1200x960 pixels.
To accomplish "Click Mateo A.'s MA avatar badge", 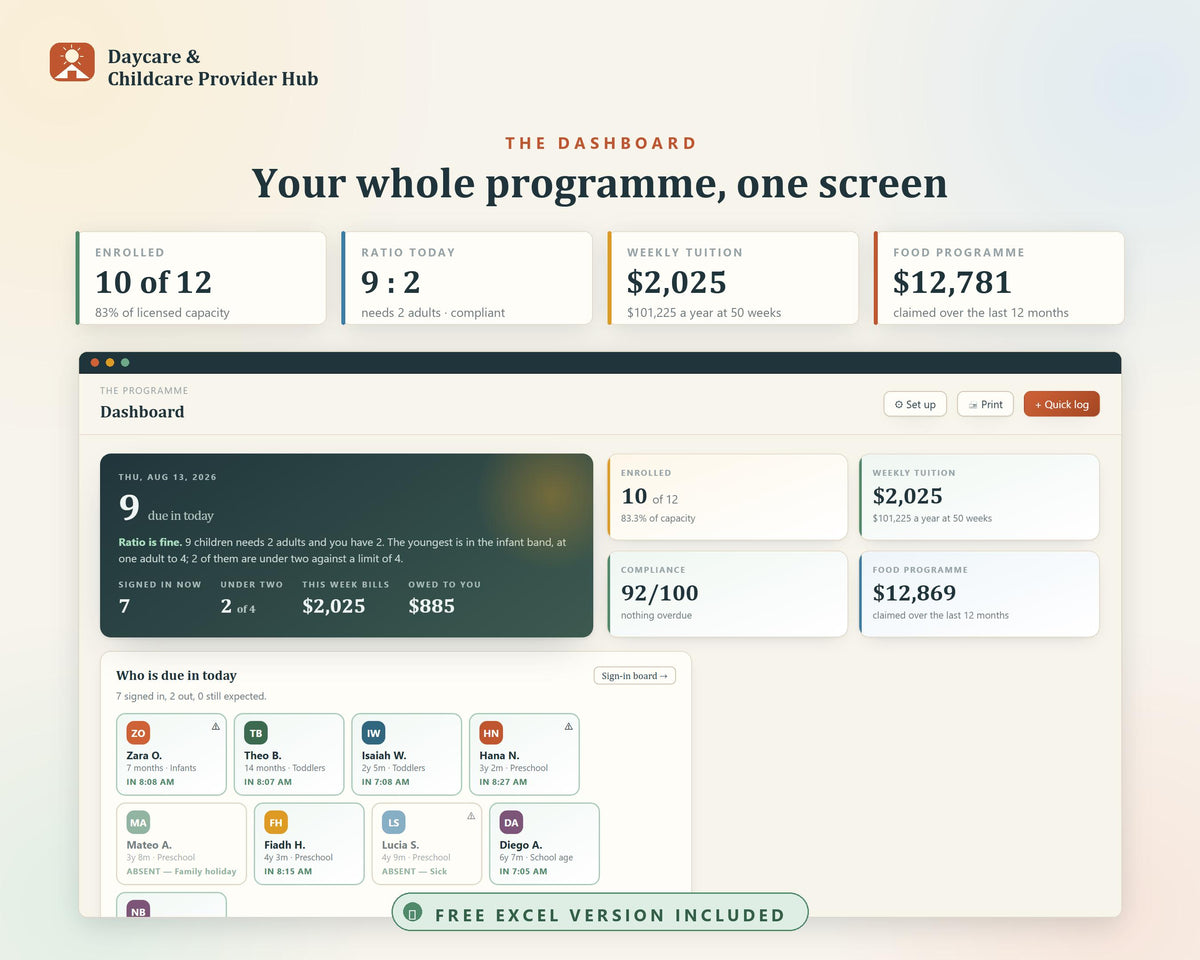I will tap(138, 822).
